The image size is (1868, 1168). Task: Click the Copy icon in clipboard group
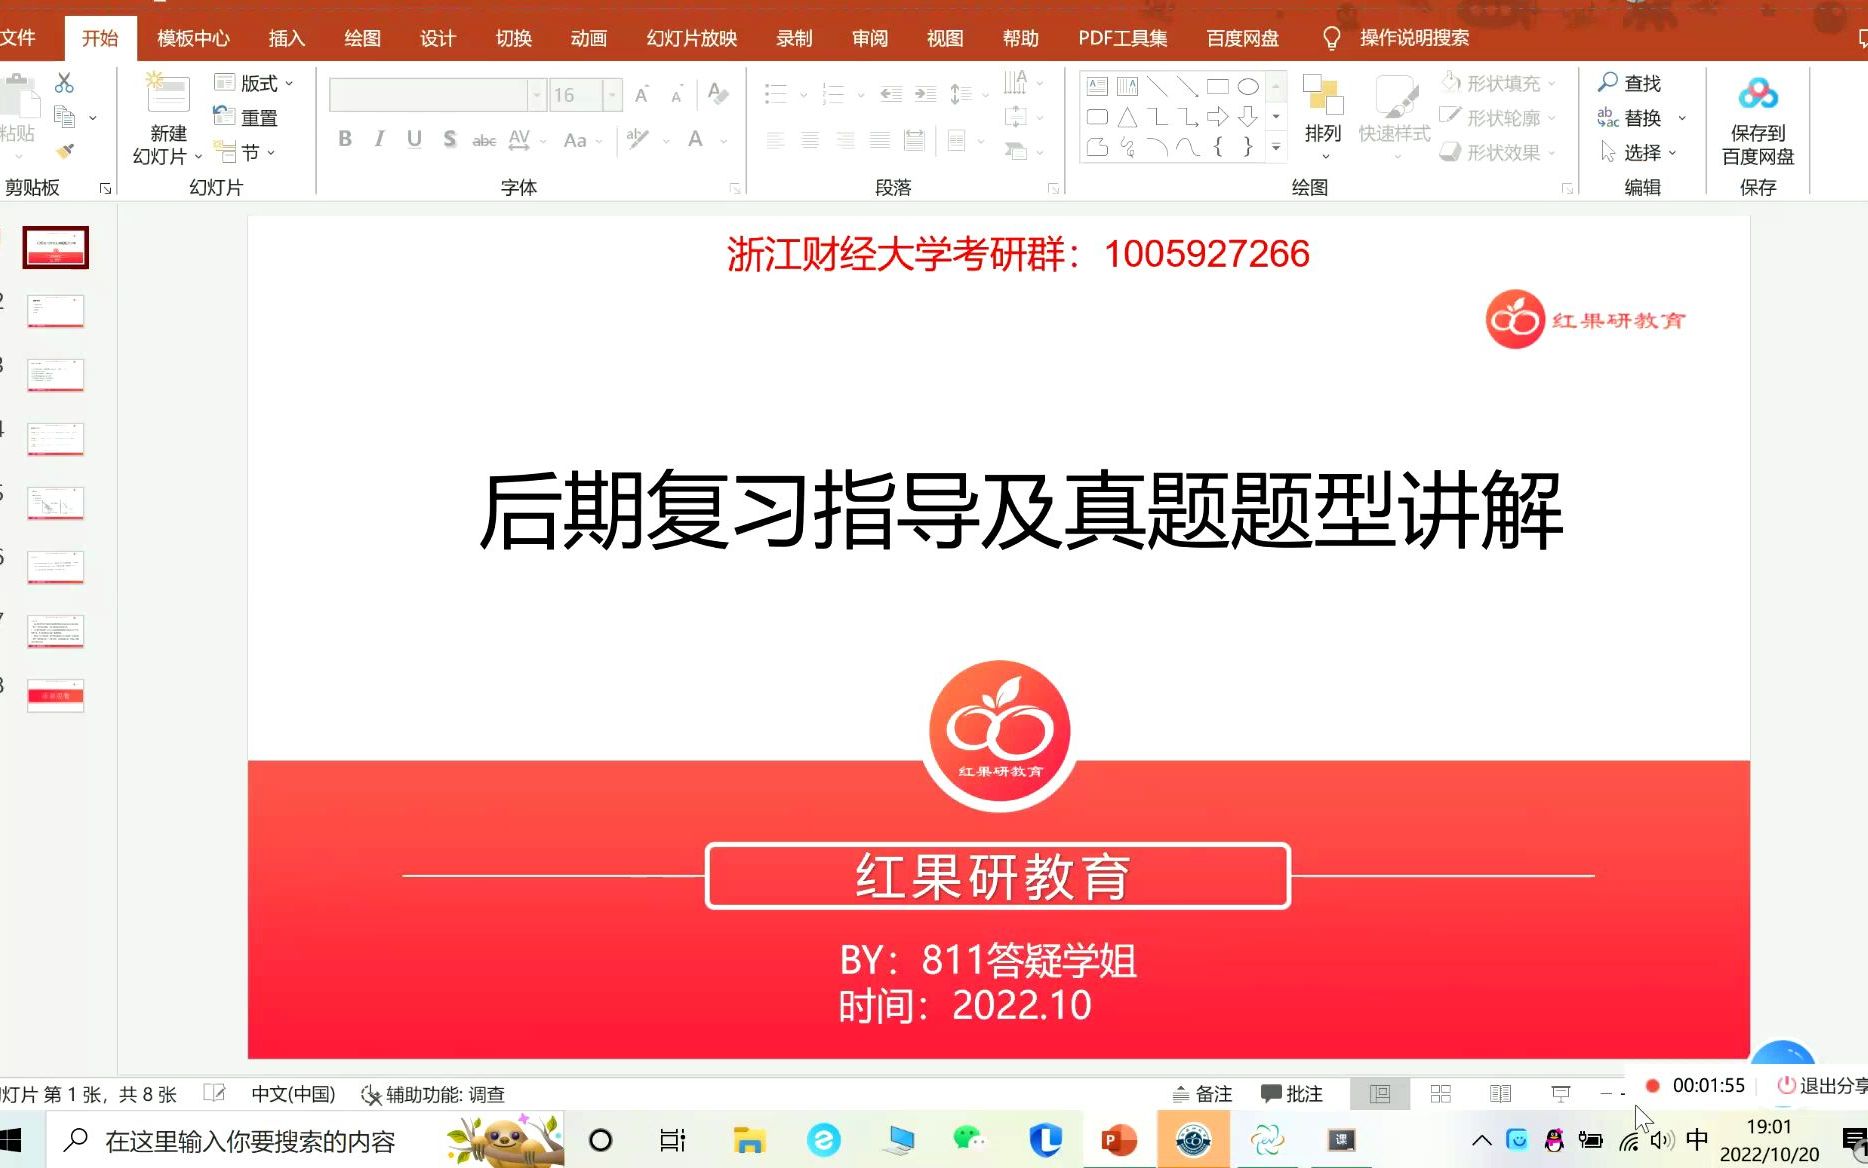click(x=65, y=118)
